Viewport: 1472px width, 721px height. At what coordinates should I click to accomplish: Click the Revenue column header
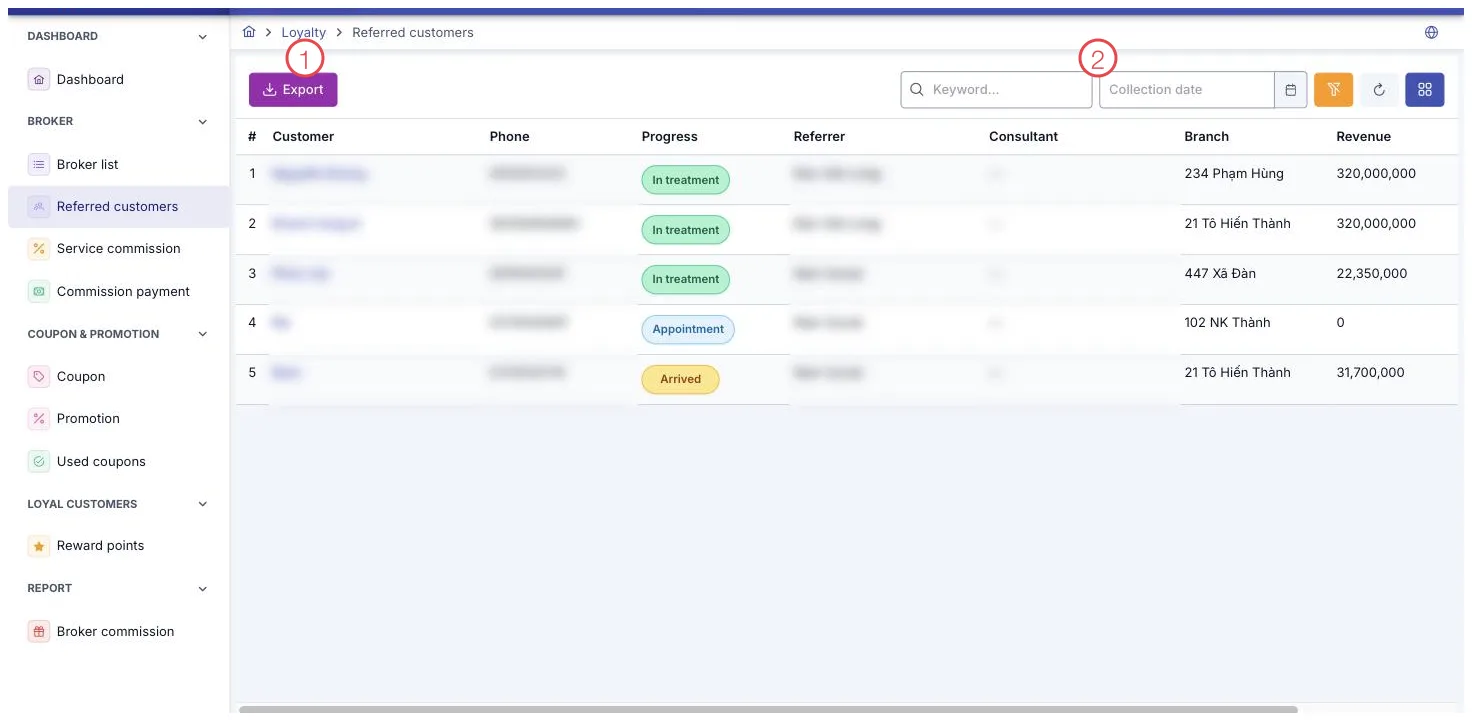click(1363, 136)
